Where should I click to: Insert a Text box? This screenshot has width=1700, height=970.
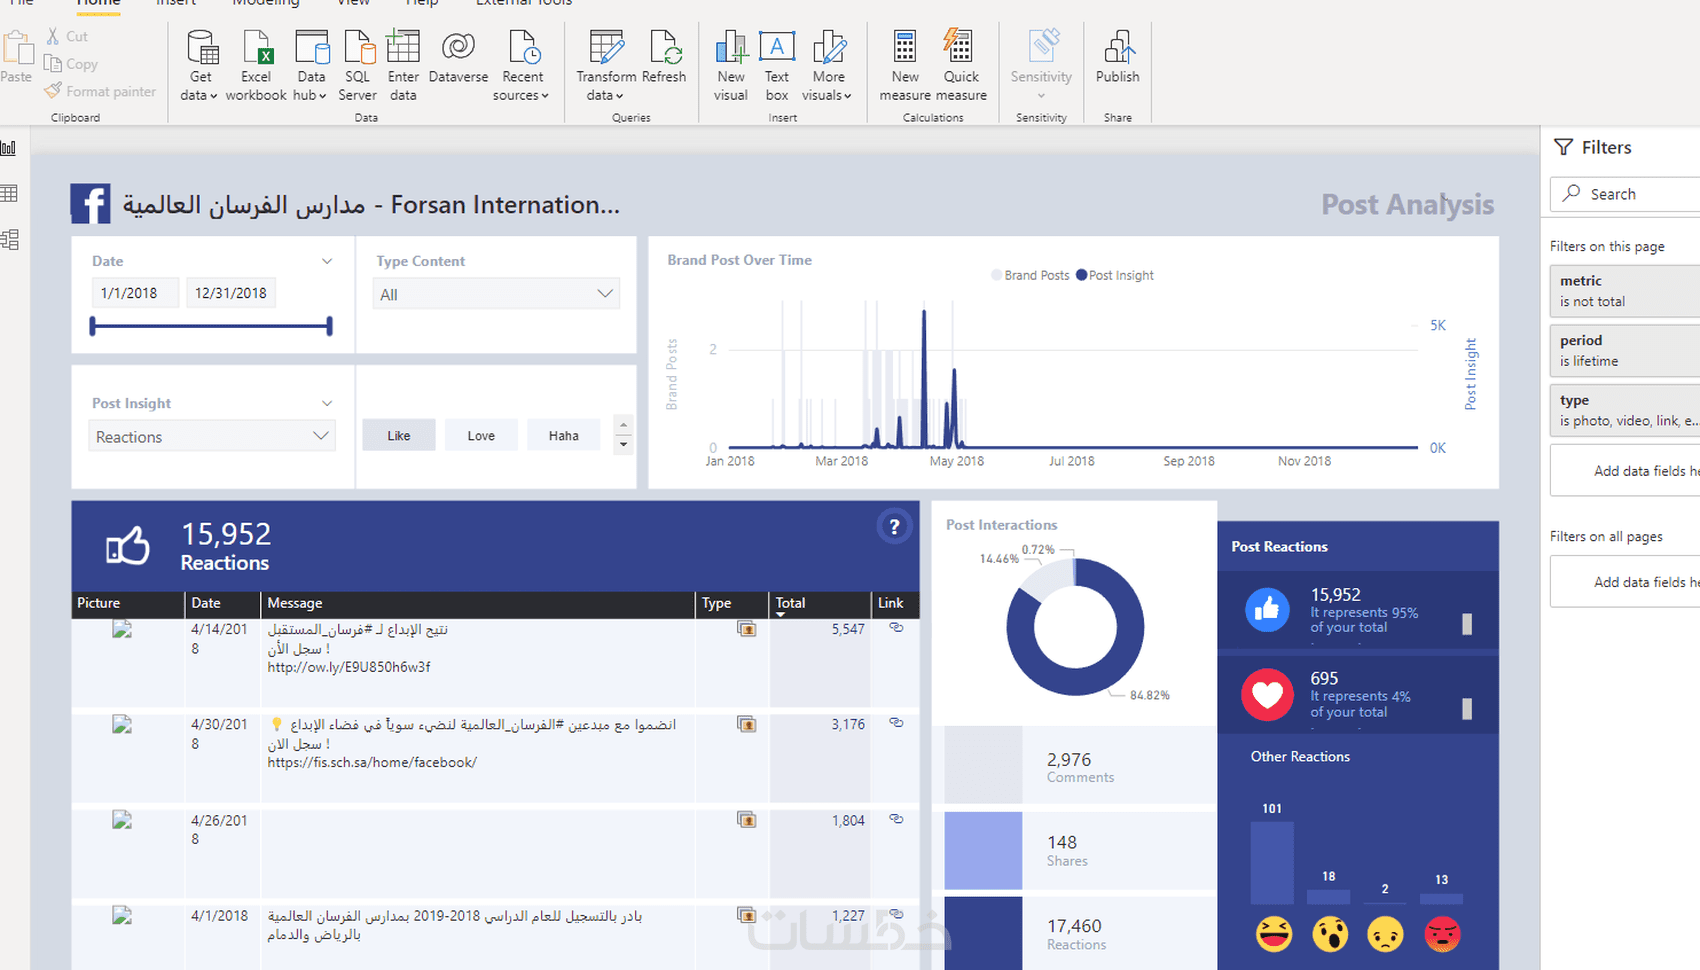pyautogui.click(x=777, y=65)
